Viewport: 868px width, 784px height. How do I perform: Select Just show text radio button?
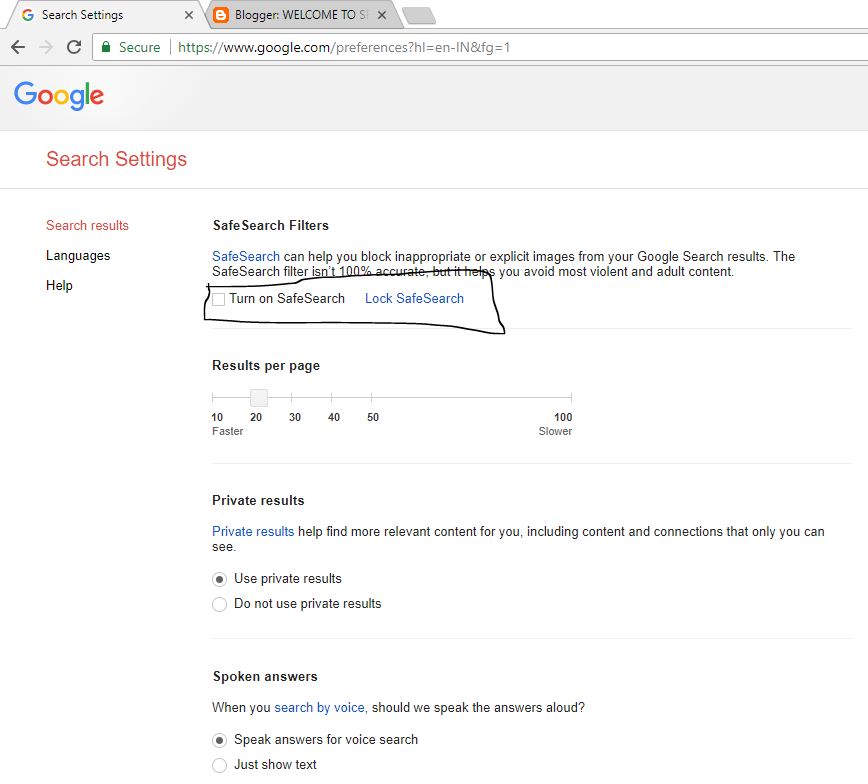[219, 765]
